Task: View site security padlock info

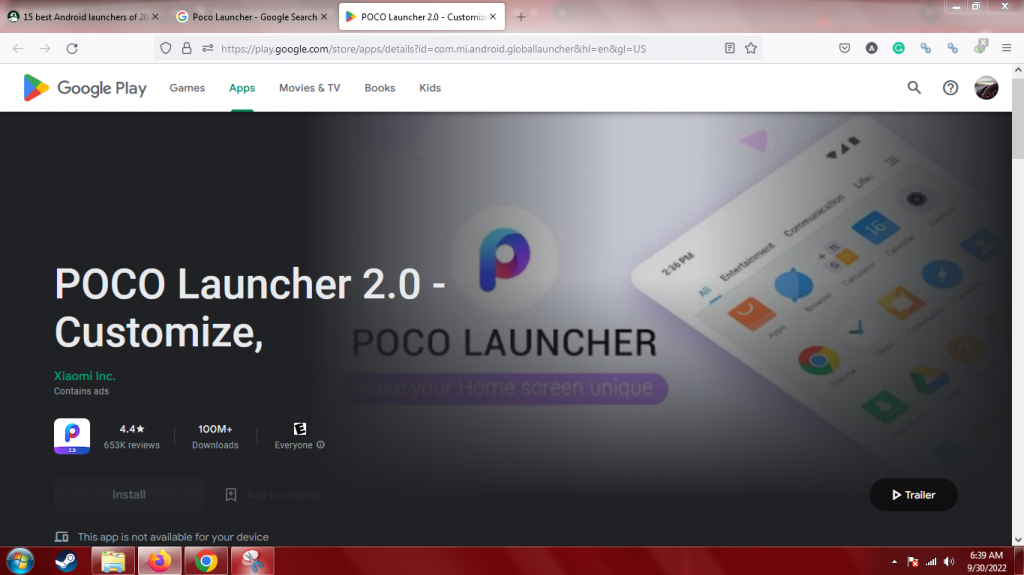Action: click(187, 48)
